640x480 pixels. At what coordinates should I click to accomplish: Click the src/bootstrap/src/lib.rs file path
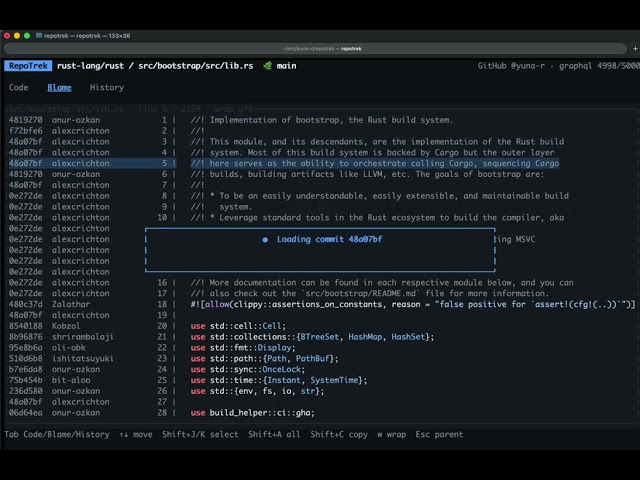pyautogui.click(x=196, y=66)
